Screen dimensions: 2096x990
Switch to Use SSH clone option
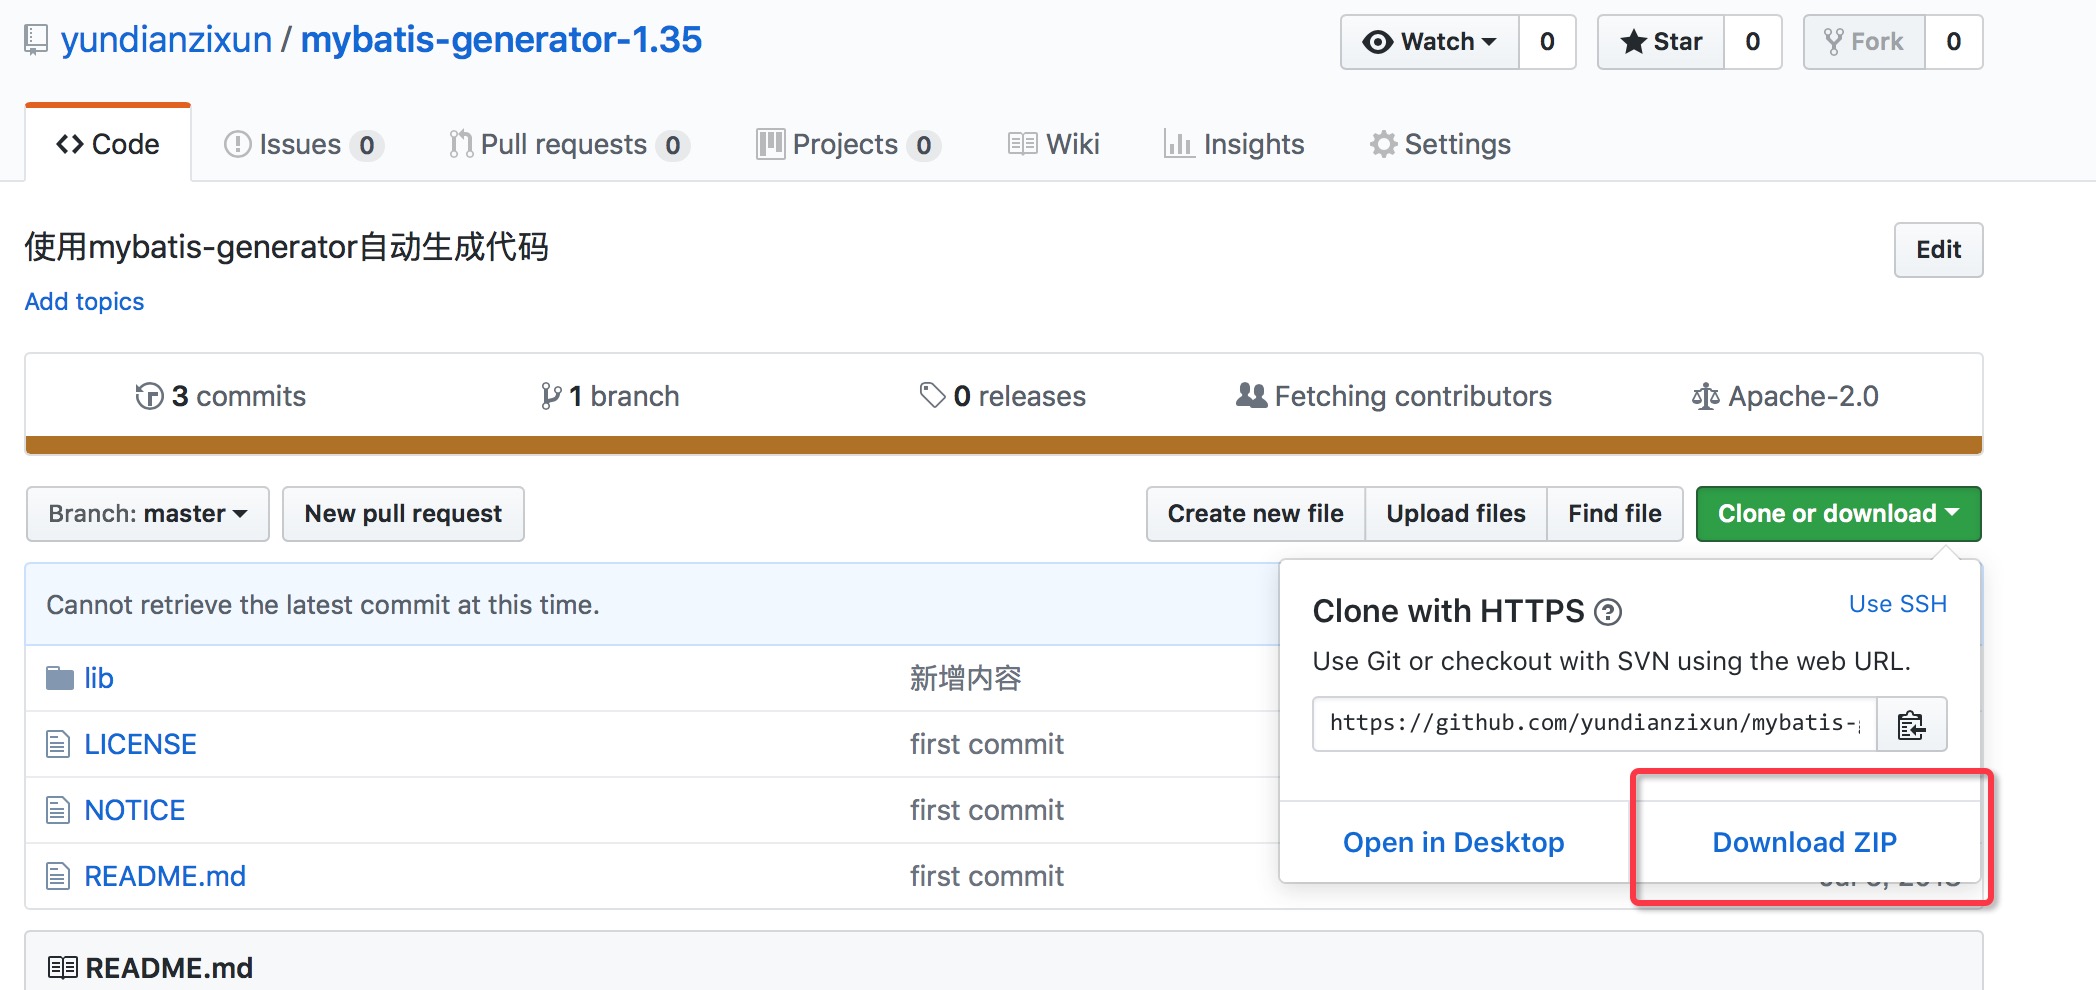[x=1897, y=604]
